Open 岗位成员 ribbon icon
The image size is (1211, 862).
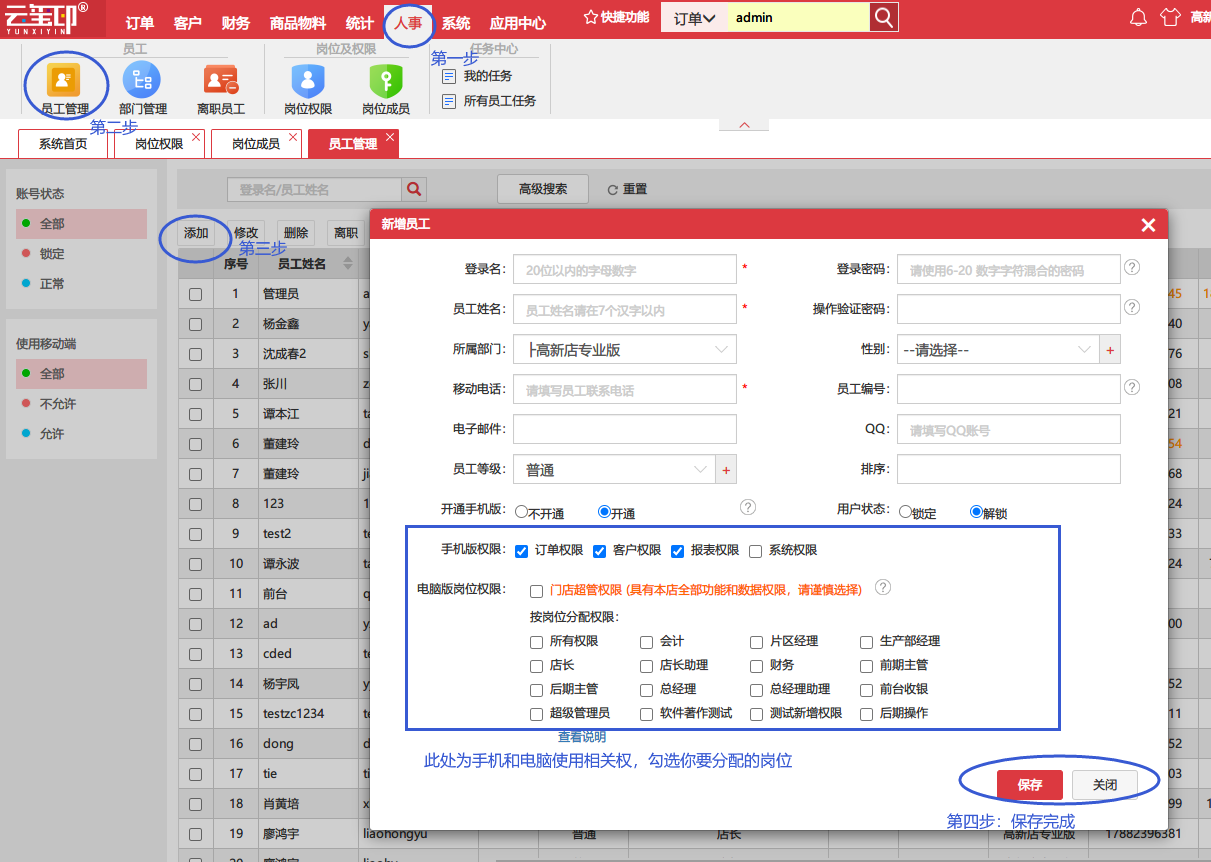pos(386,79)
